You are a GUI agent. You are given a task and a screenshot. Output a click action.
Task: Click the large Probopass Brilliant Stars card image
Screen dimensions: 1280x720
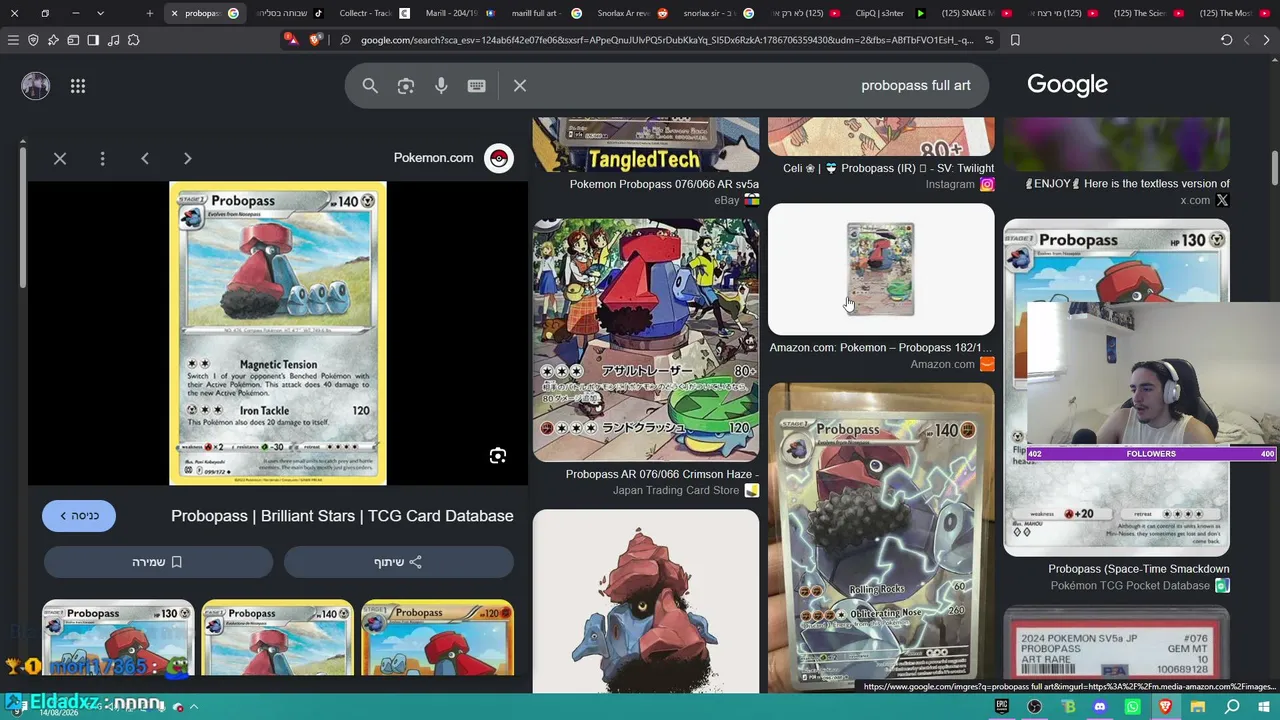click(x=278, y=333)
